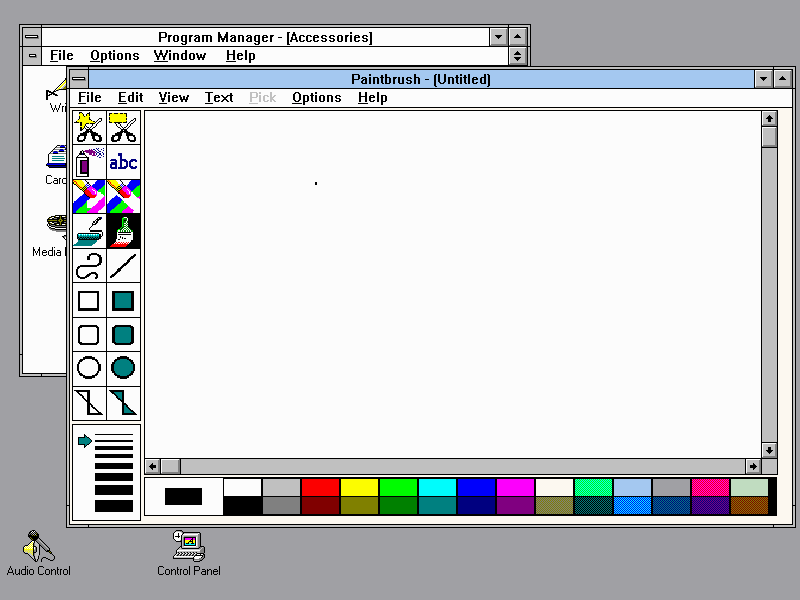Select the Curve drawing tool
Image resolution: width=800 pixels, height=600 pixels.
point(89,265)
